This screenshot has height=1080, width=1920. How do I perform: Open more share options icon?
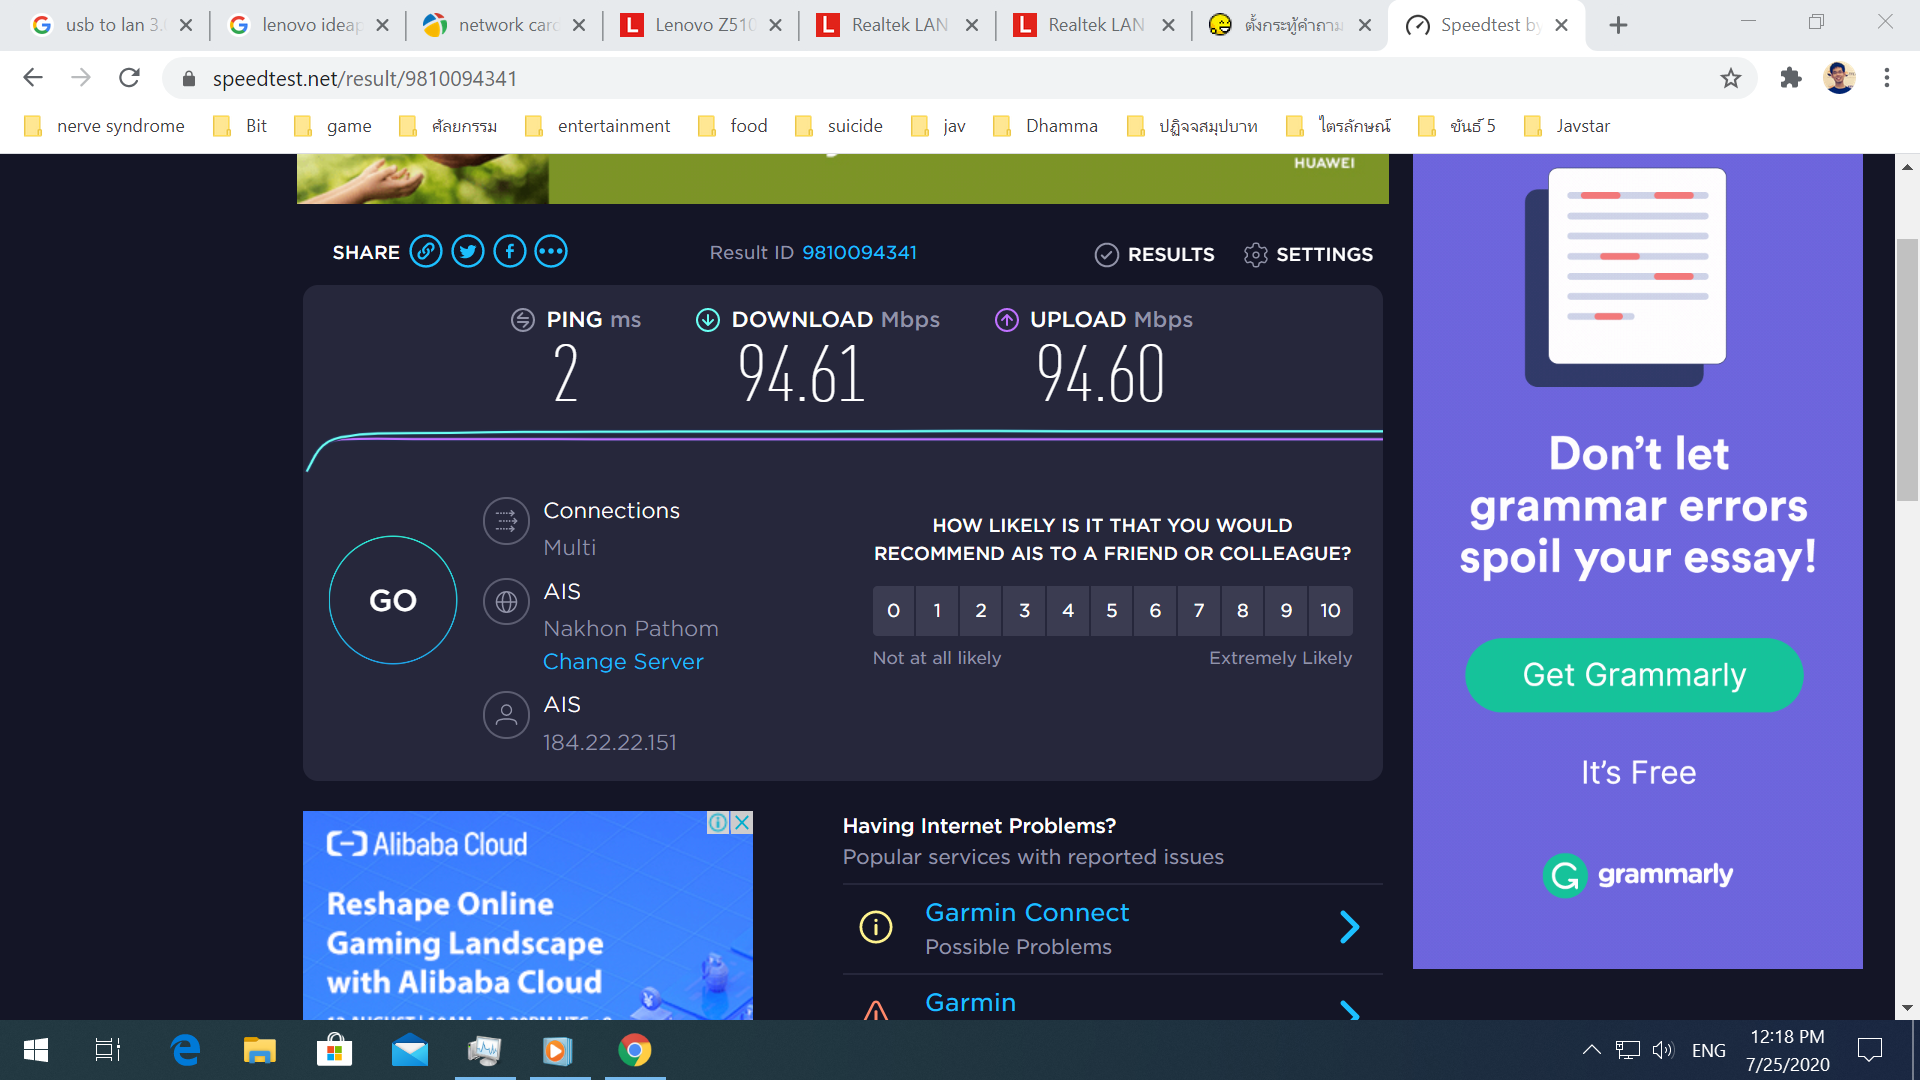pyautogui.click(x=551, y=252)
